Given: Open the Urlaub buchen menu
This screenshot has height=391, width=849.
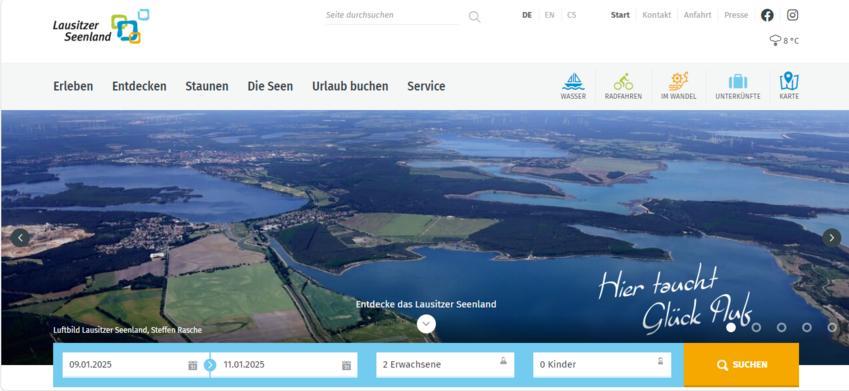Looking at the screenshot, I should 350,86.
